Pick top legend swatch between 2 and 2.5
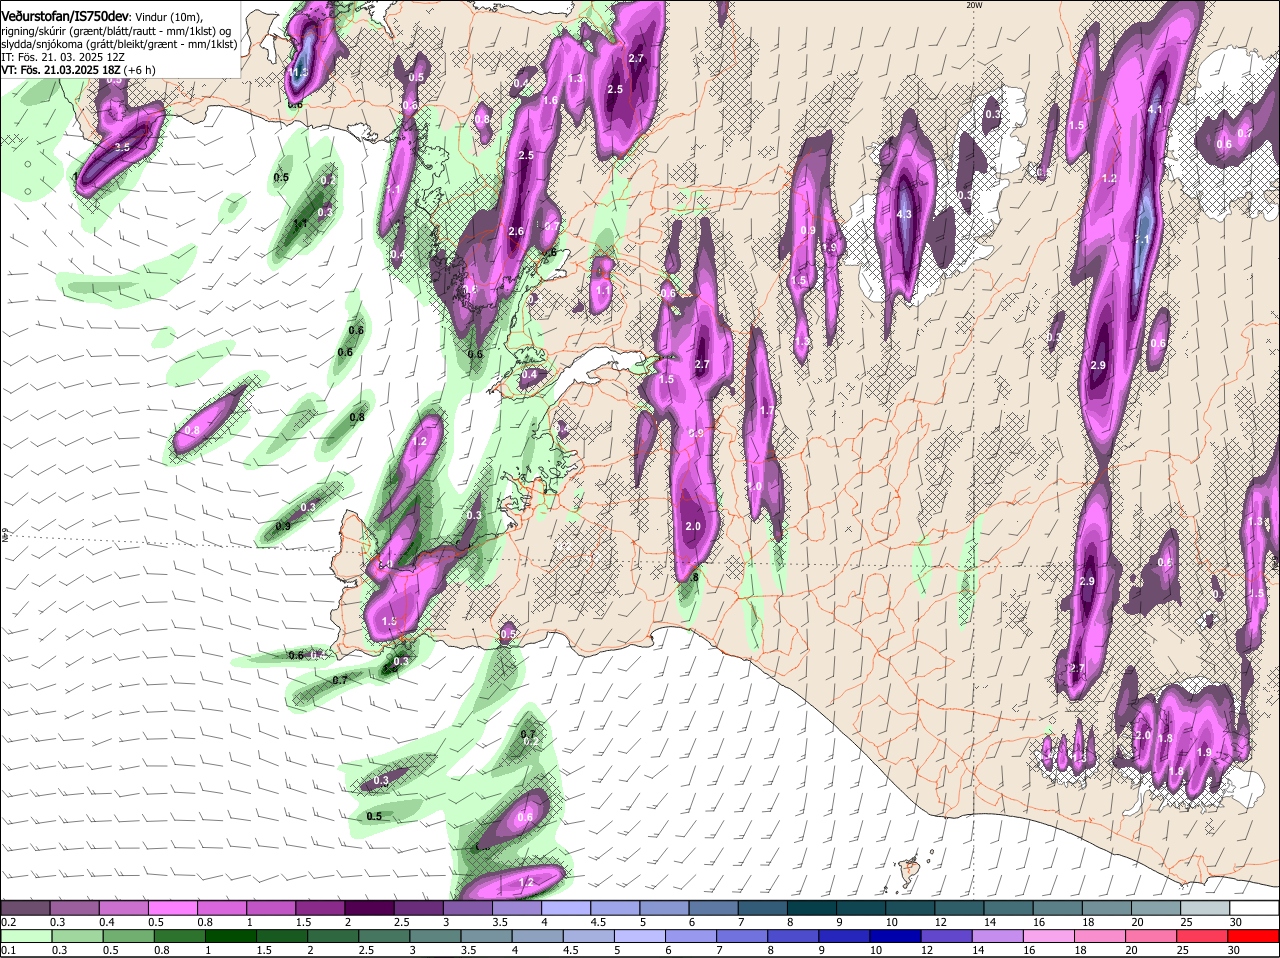1280x958 pixels. click(370, 907)
